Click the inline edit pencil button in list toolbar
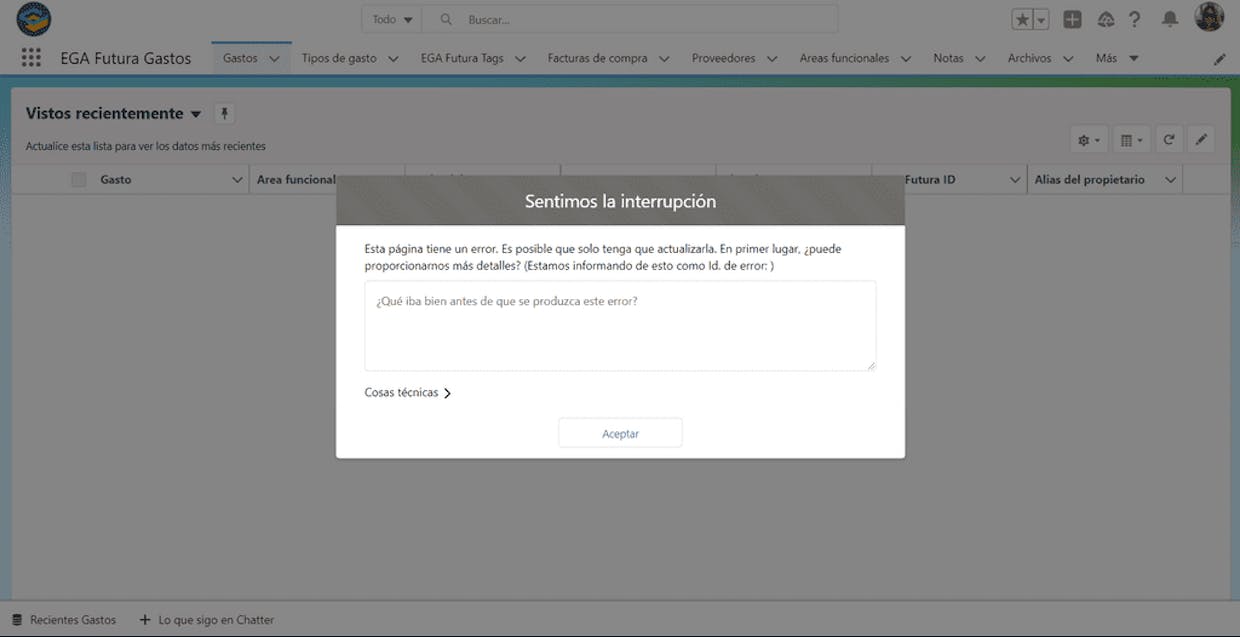 (x=1201, y=140)
